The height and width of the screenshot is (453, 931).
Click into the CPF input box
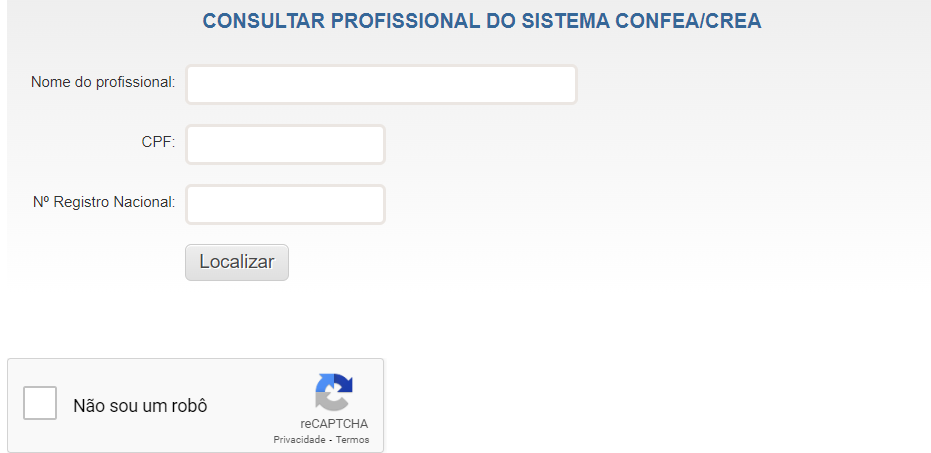point(285,145)
